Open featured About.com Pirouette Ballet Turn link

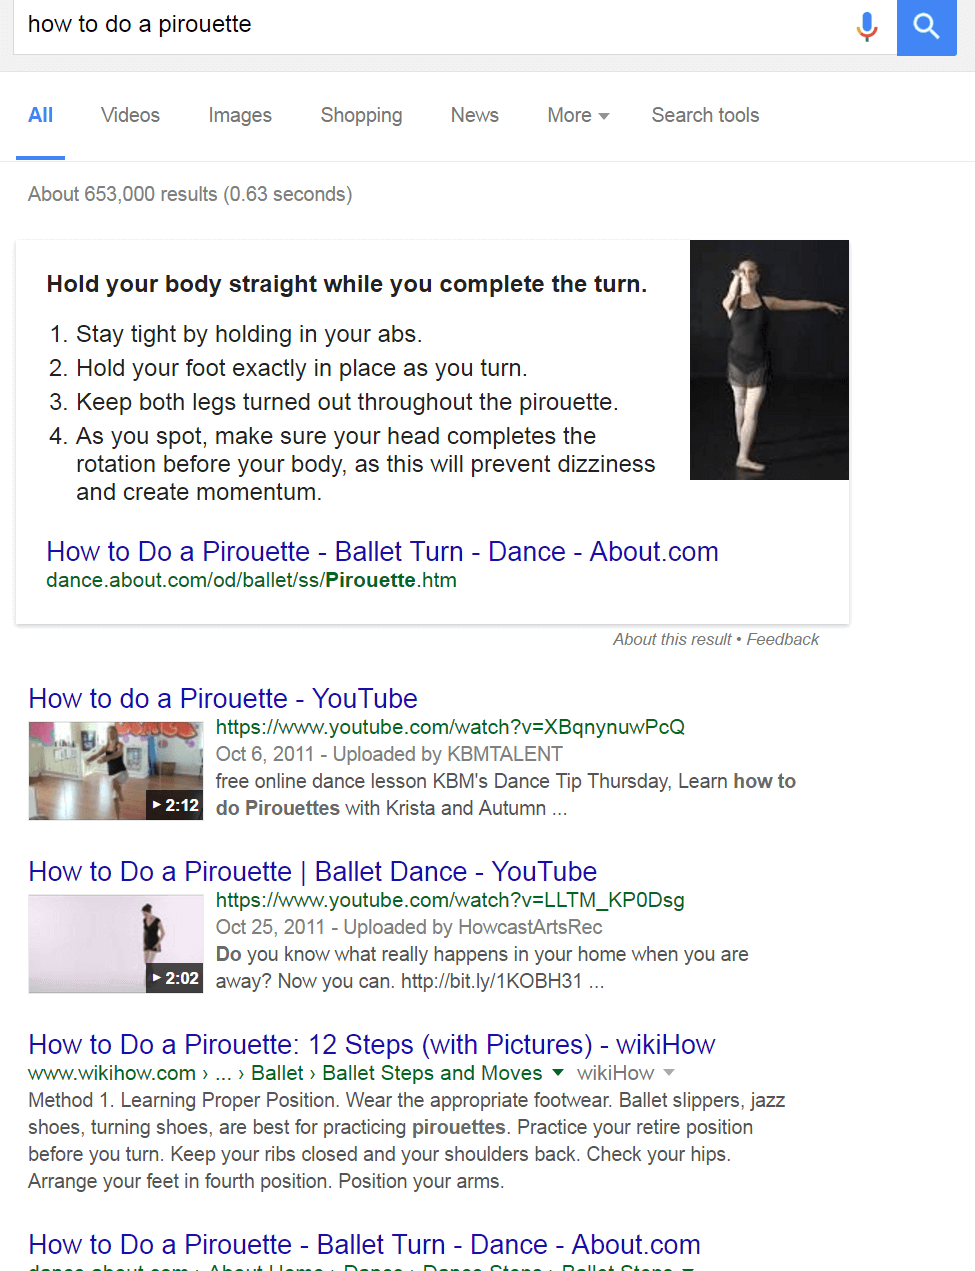pos(382,551)
